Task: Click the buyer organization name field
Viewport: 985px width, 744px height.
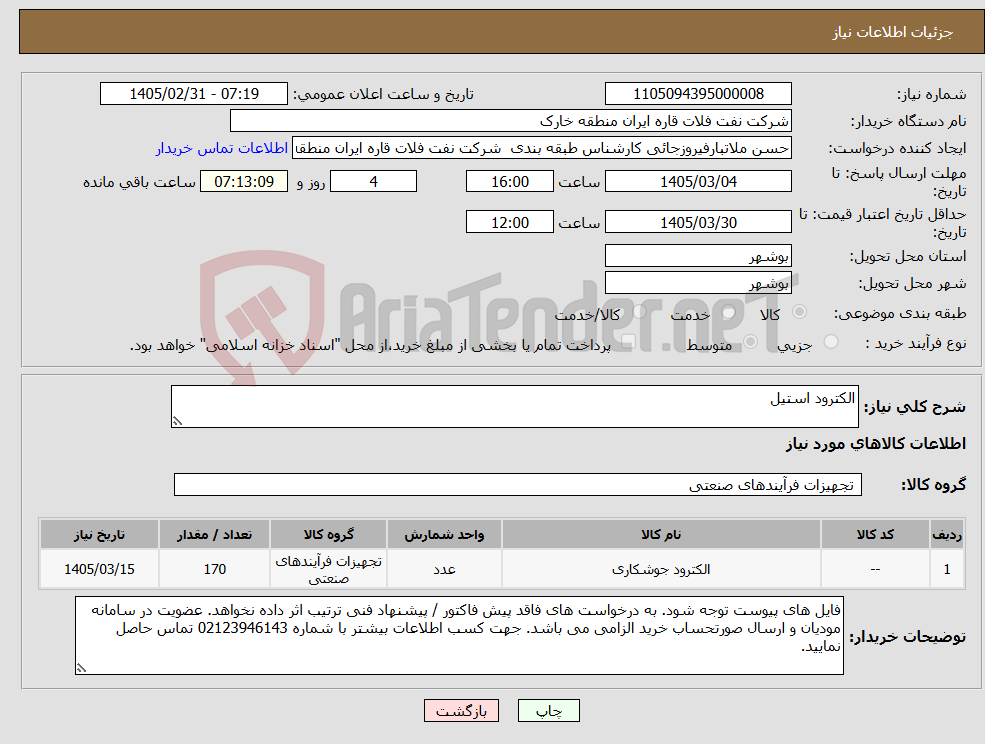Action: (x=511, y=121)
